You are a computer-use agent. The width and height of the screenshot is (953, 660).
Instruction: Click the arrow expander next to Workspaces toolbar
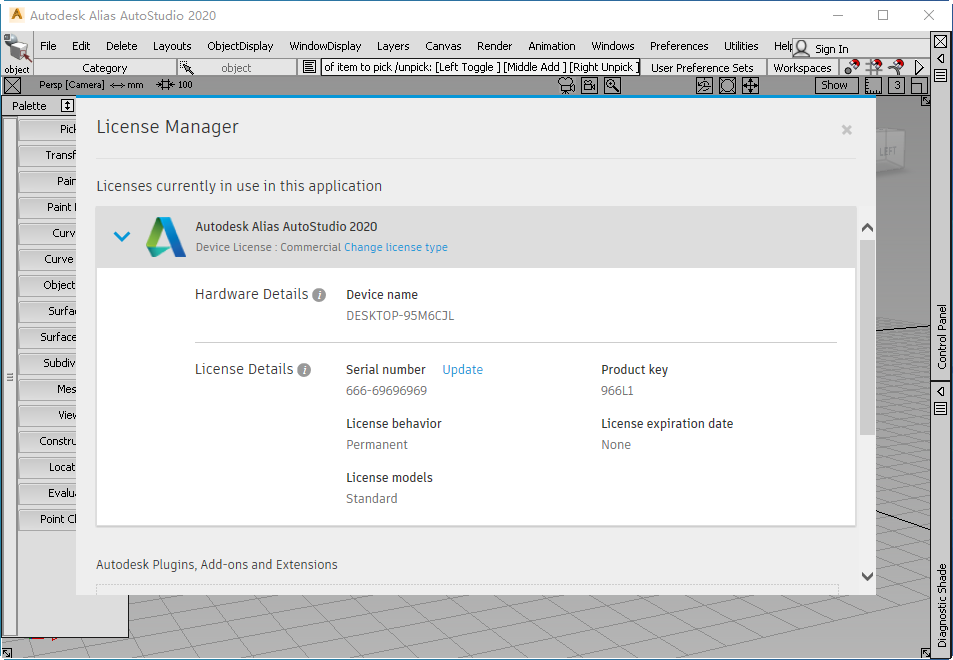pos(918,67)
